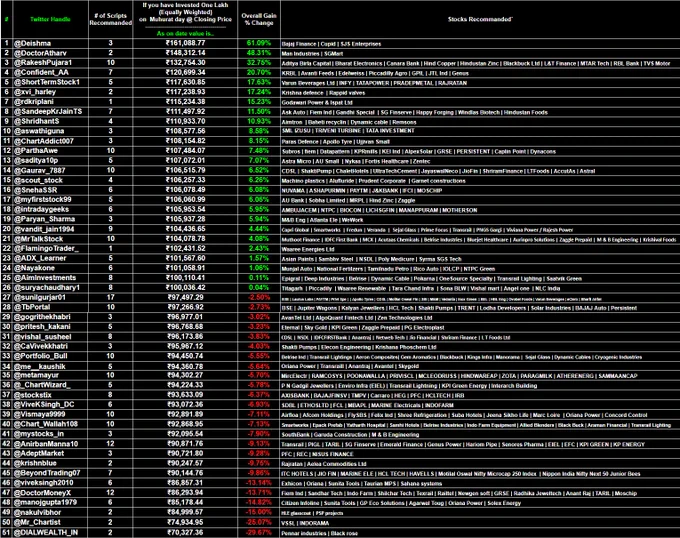This screenshot has width=680, height=538.
Task: Select the Stocks Recommended column header
Action: [480, 19]
